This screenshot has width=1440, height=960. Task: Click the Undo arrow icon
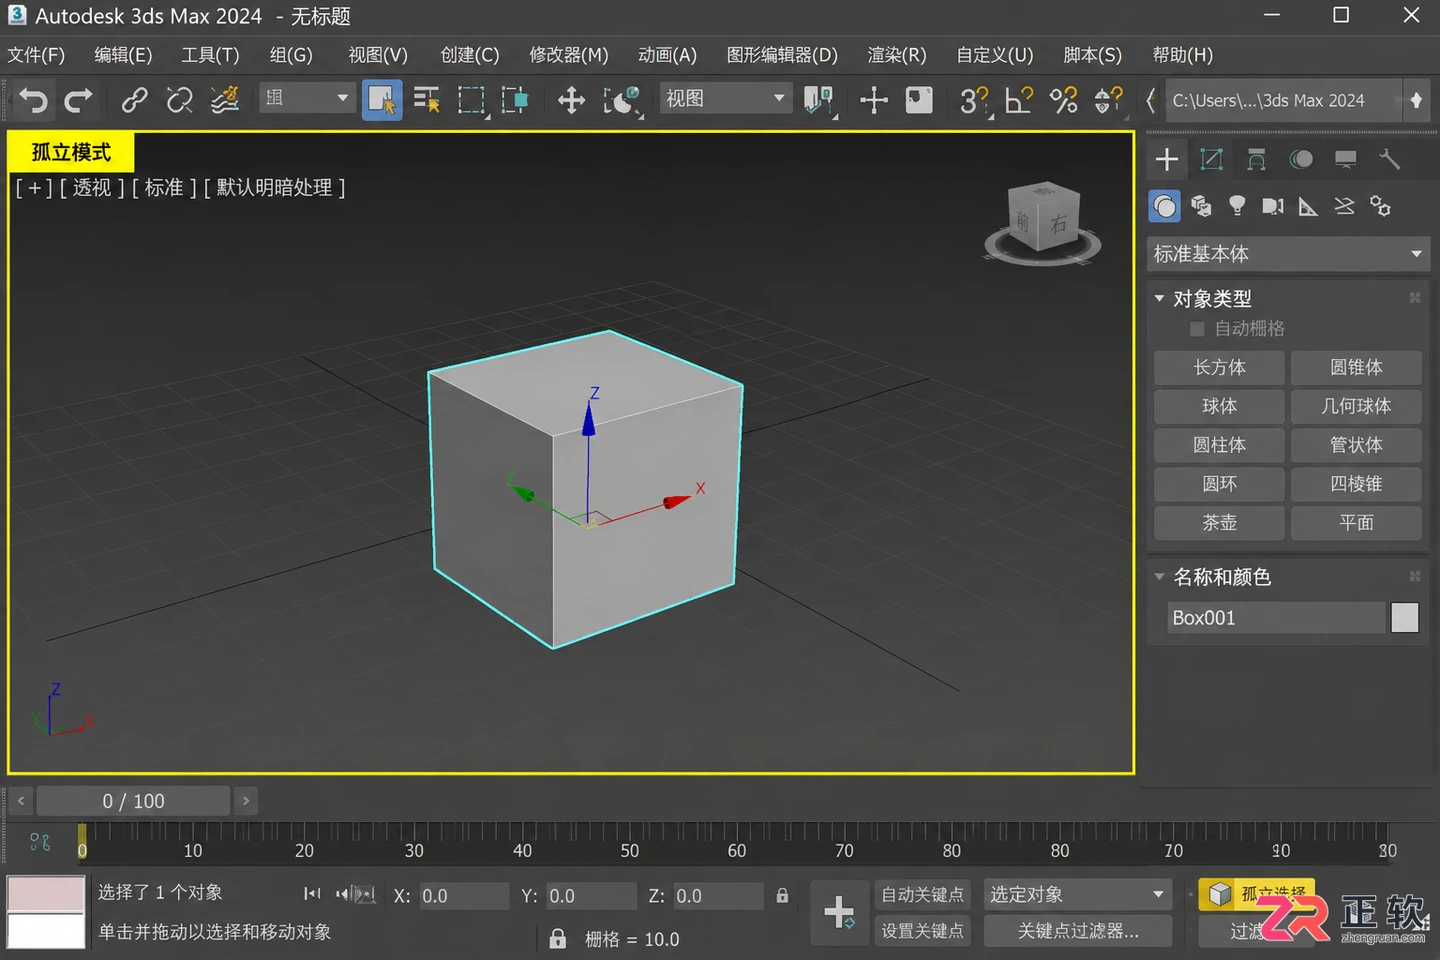34,100
